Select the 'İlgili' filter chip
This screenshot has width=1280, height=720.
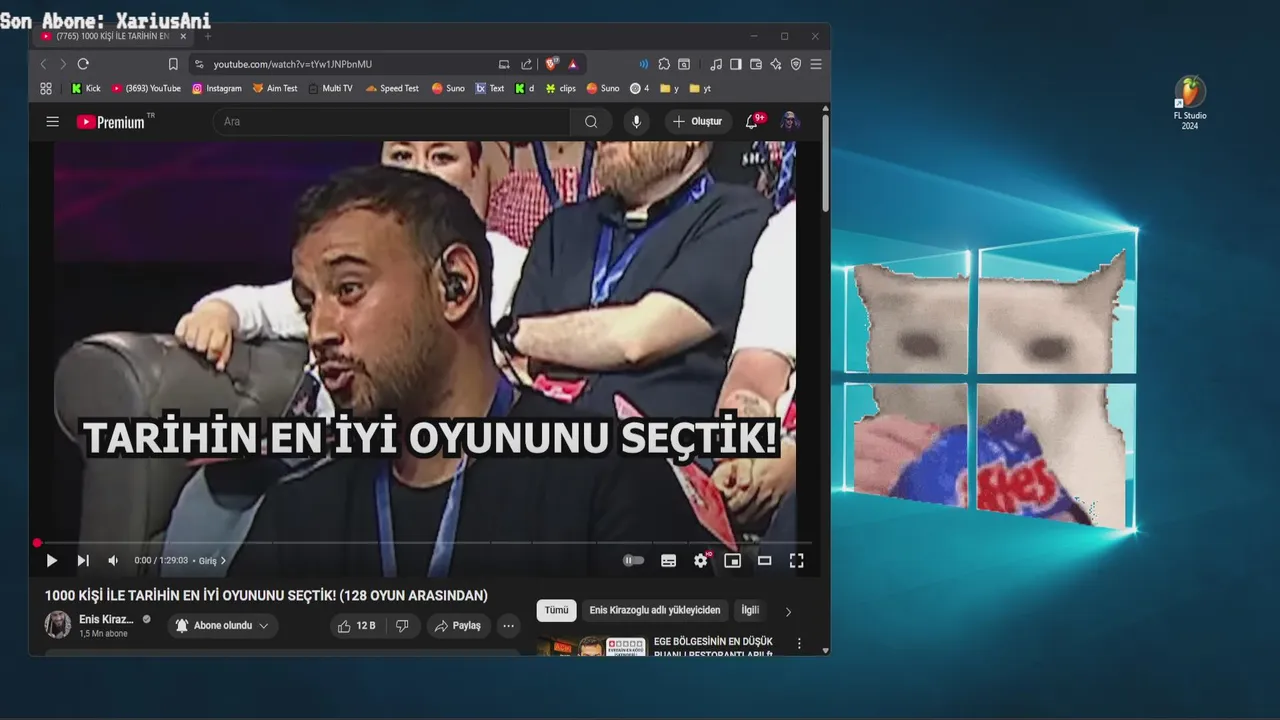tap(750, 610)
